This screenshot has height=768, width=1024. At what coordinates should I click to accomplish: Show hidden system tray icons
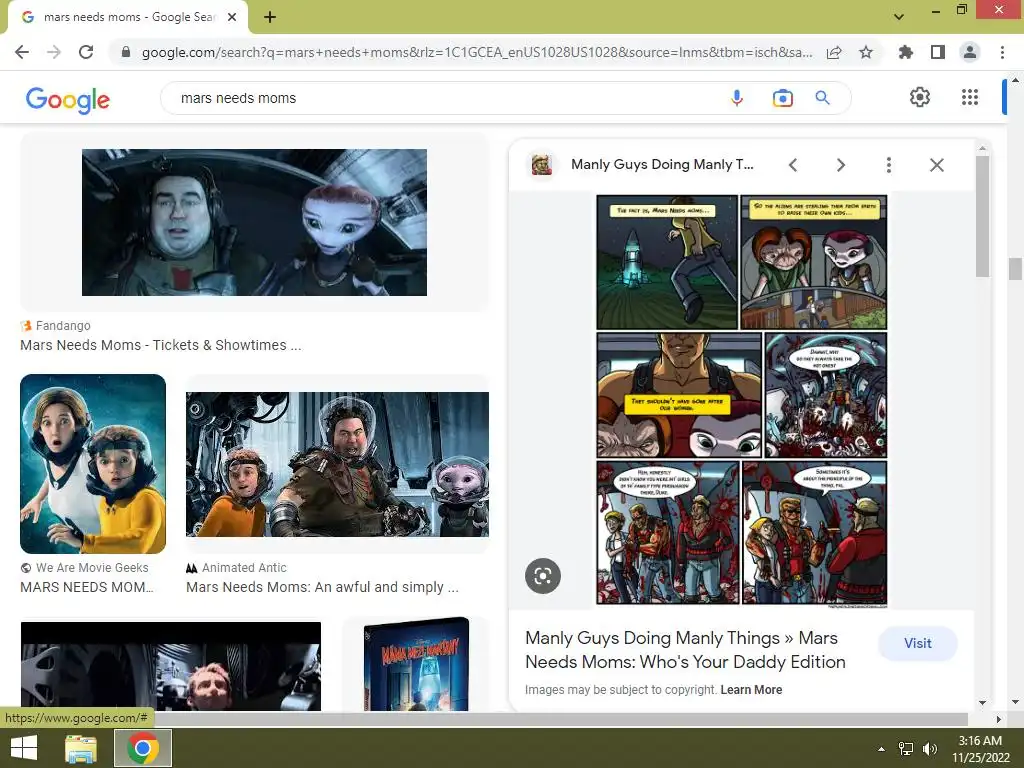coord(881,749)
